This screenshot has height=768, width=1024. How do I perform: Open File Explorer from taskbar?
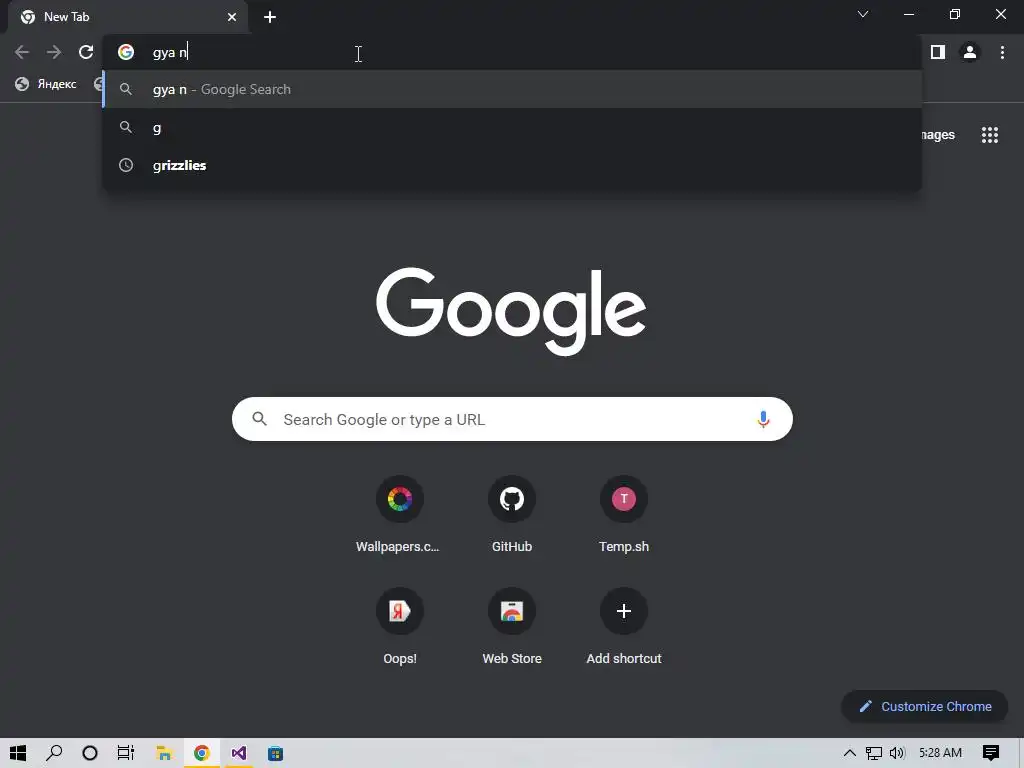click(x=164, y=753)
